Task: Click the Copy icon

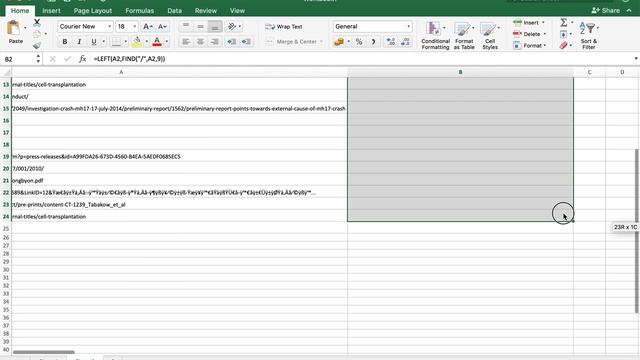Action: click(37, 34)
